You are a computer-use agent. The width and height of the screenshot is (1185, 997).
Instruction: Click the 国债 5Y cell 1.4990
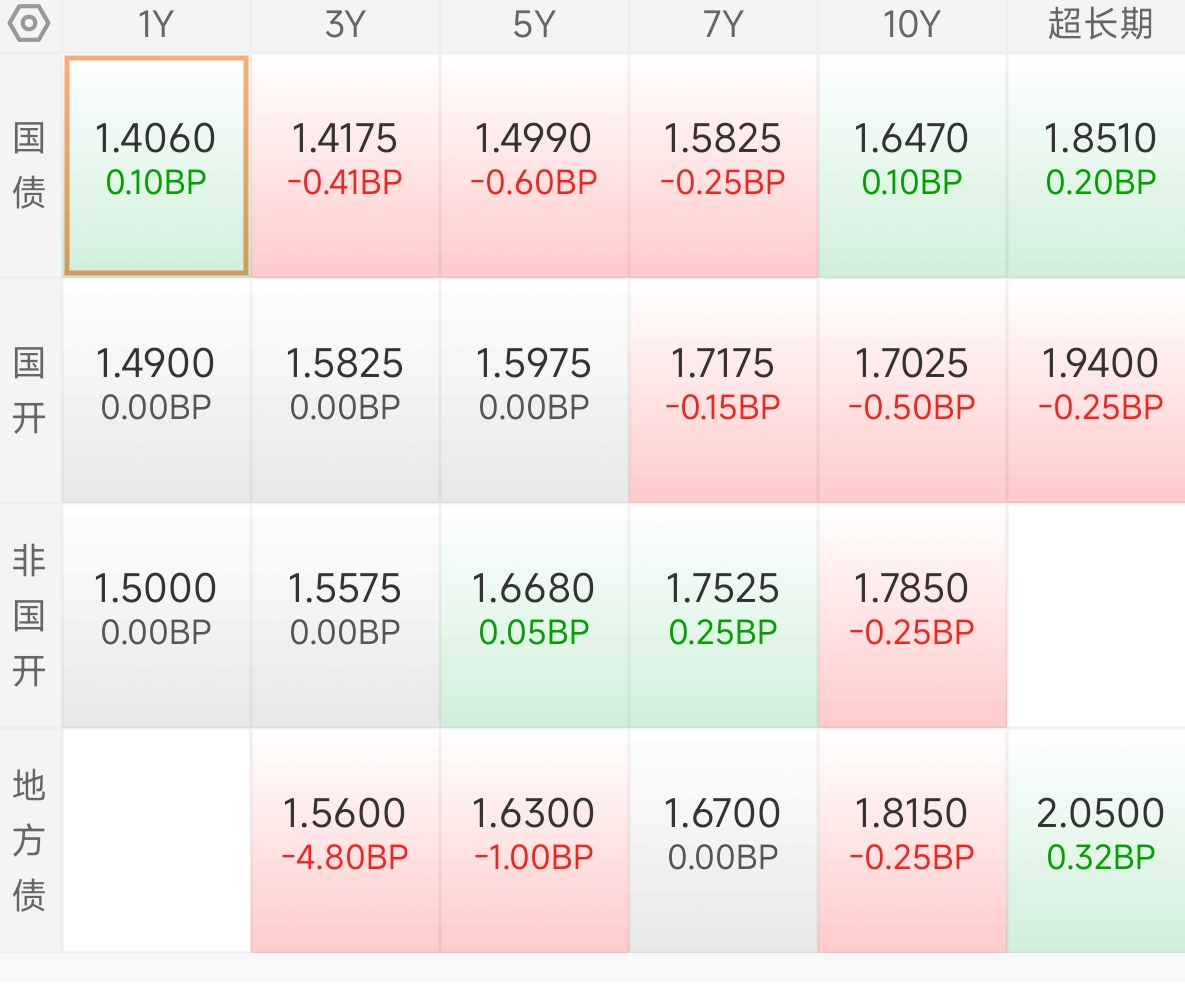tap(534, 166)
